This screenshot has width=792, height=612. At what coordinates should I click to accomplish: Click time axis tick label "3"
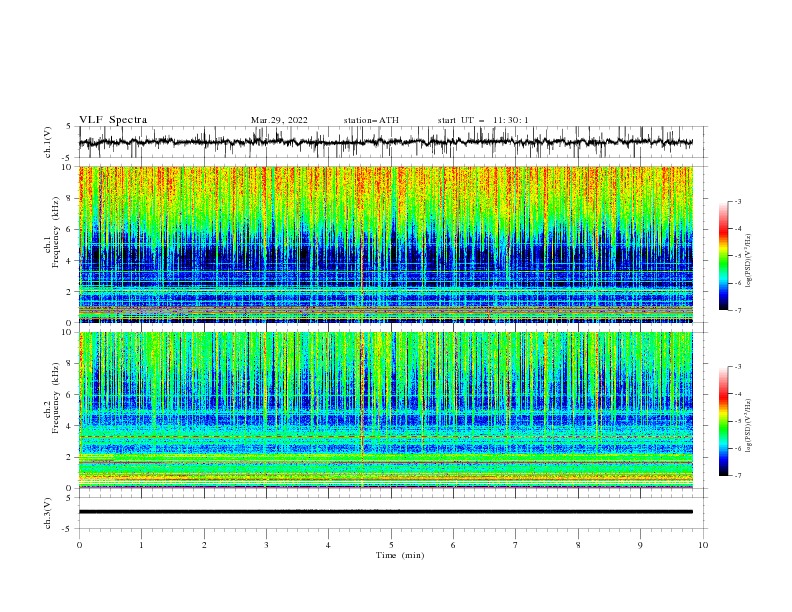pos(266,545)
